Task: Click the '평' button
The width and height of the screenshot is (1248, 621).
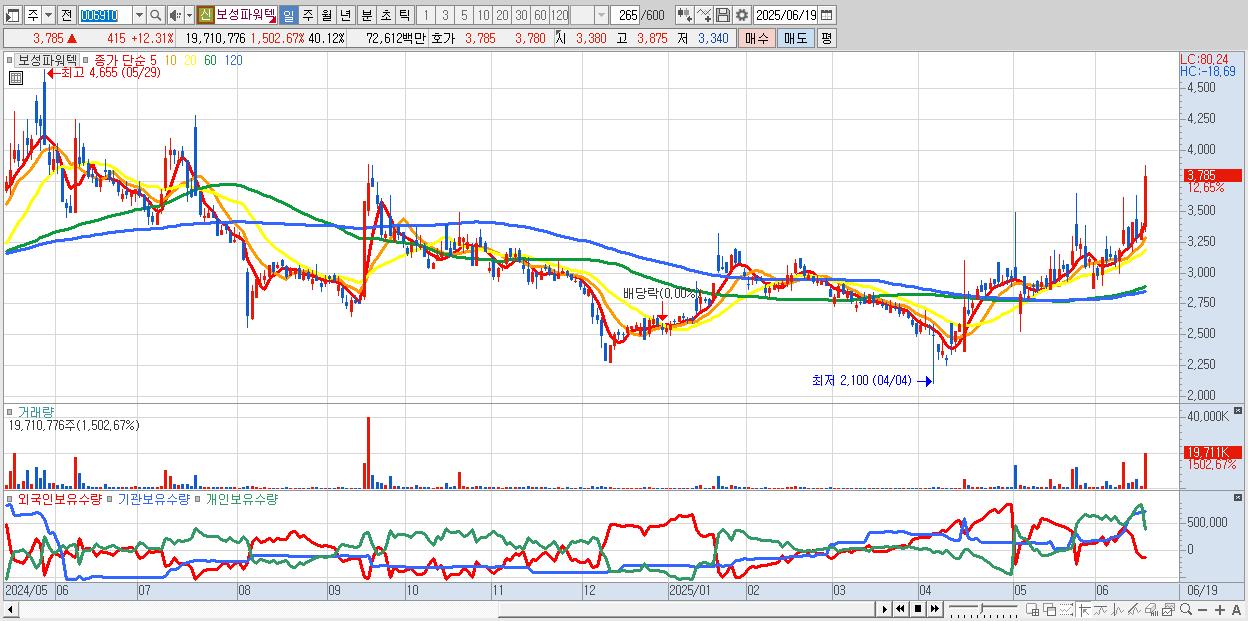Action: (x=826, y=38)
